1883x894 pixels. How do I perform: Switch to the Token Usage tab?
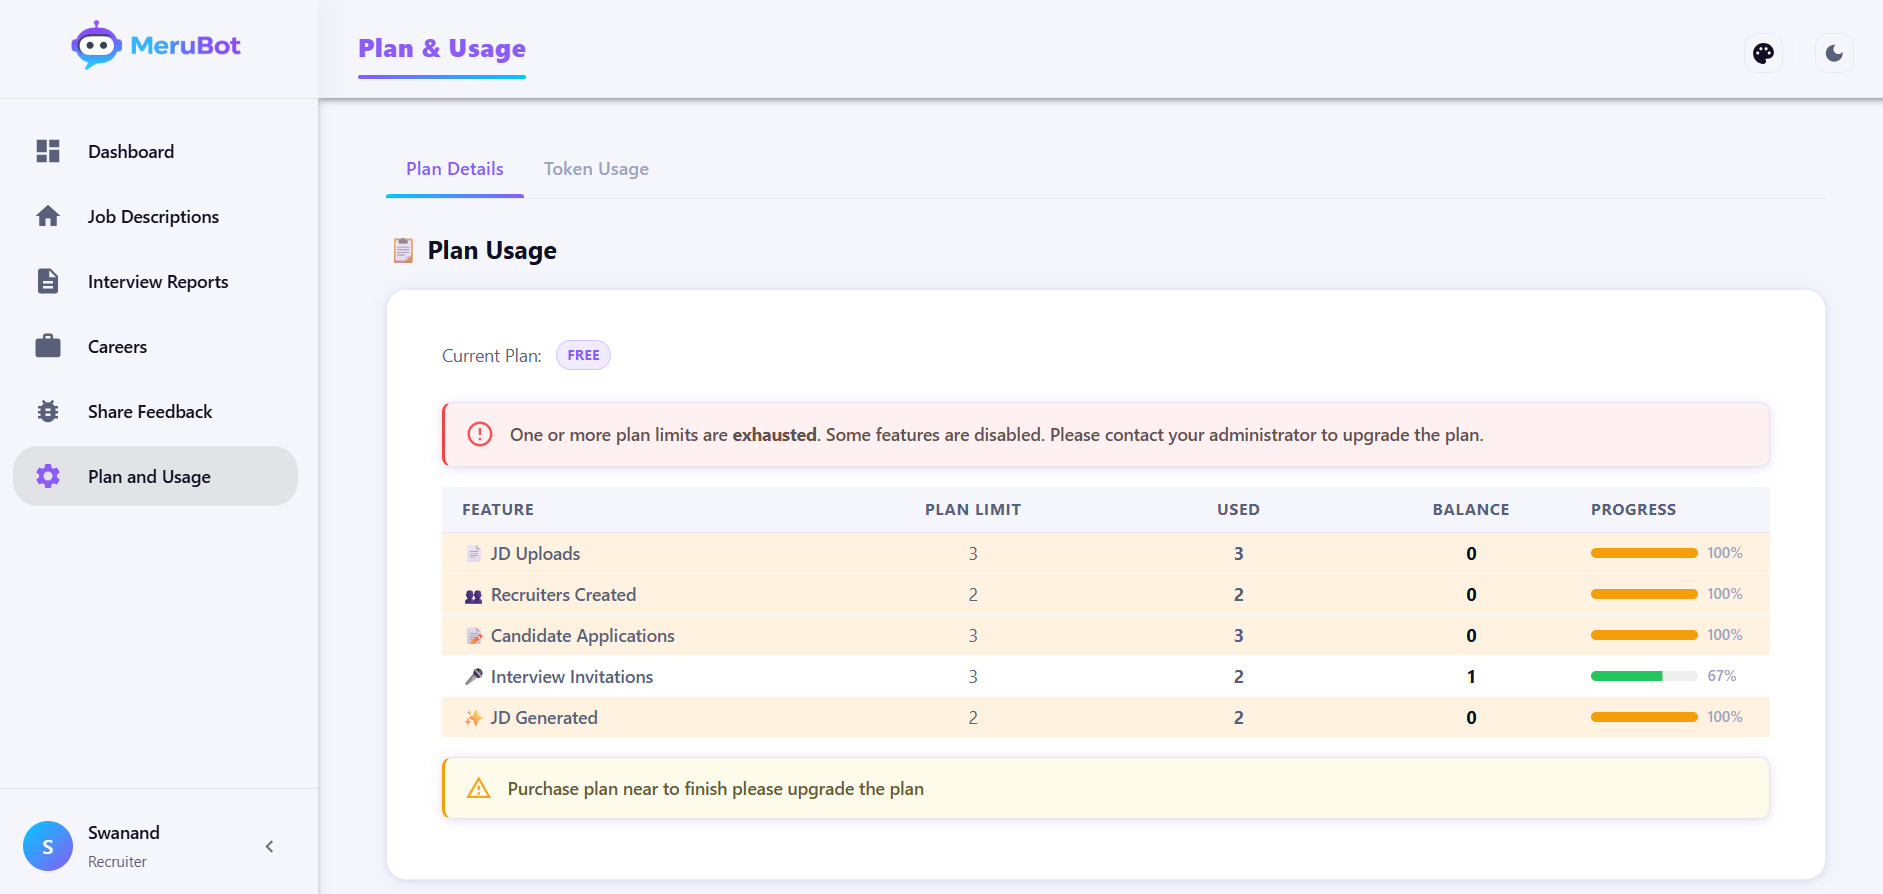(596, 169)
